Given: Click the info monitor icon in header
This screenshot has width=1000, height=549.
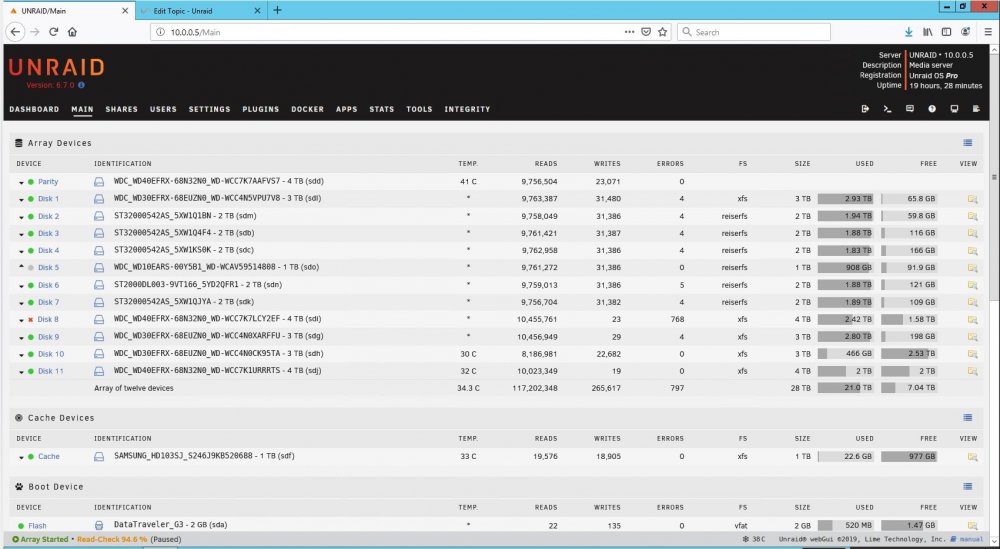Looking at the screenshot, I should pyautogui.click(x=954, y=109).
